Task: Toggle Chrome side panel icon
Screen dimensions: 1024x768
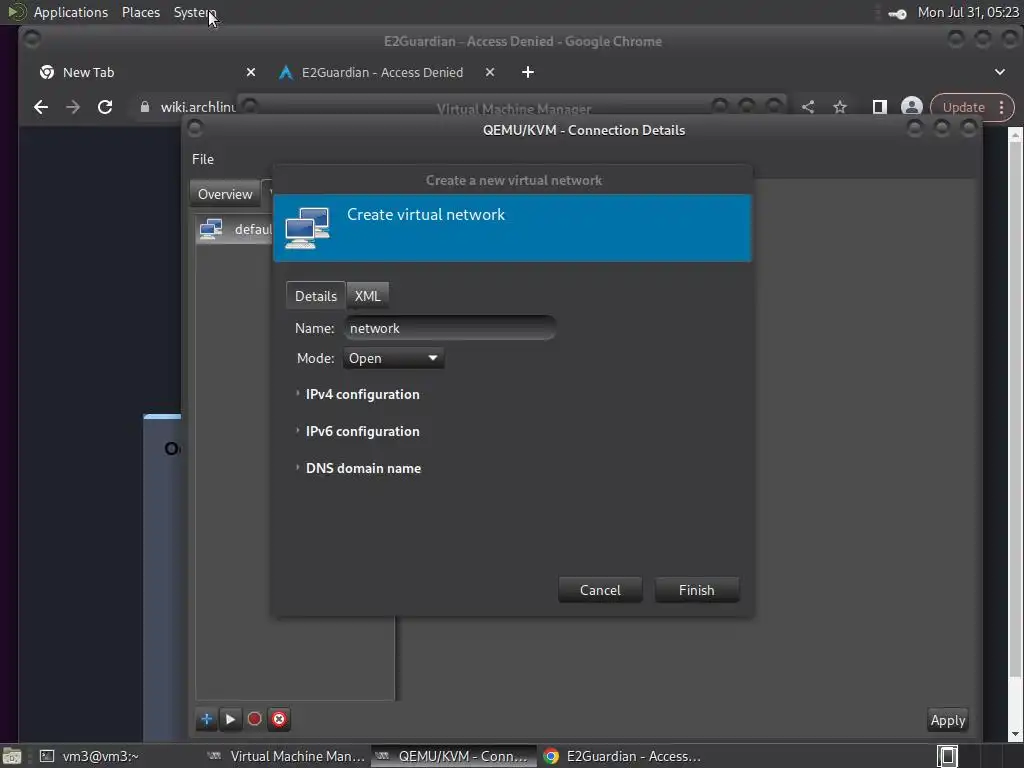Action: 880,107
